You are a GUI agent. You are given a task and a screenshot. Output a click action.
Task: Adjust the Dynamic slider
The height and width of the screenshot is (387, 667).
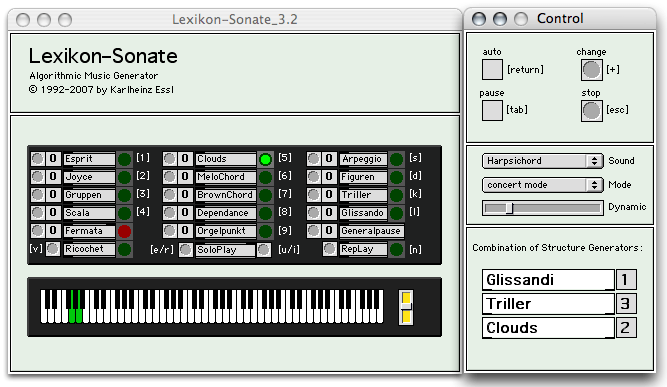click(542, 208)
